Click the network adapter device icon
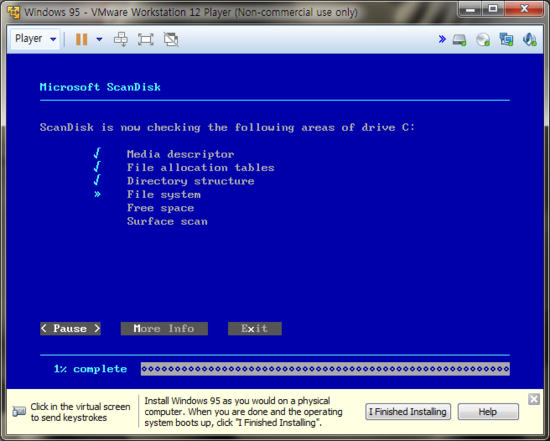550x441 pixels. pyautogui.click(x=506, y=39)
